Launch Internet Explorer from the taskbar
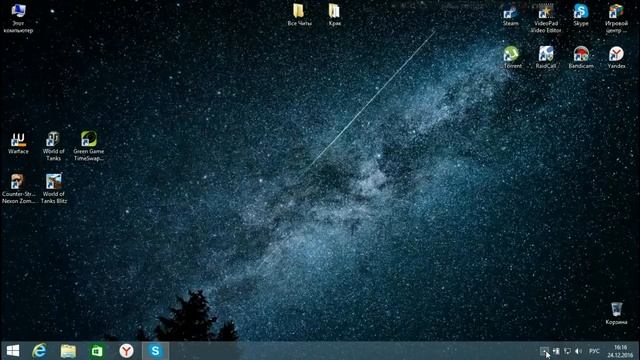This screenshot has width=640, height=360. [x=39, y=351]
